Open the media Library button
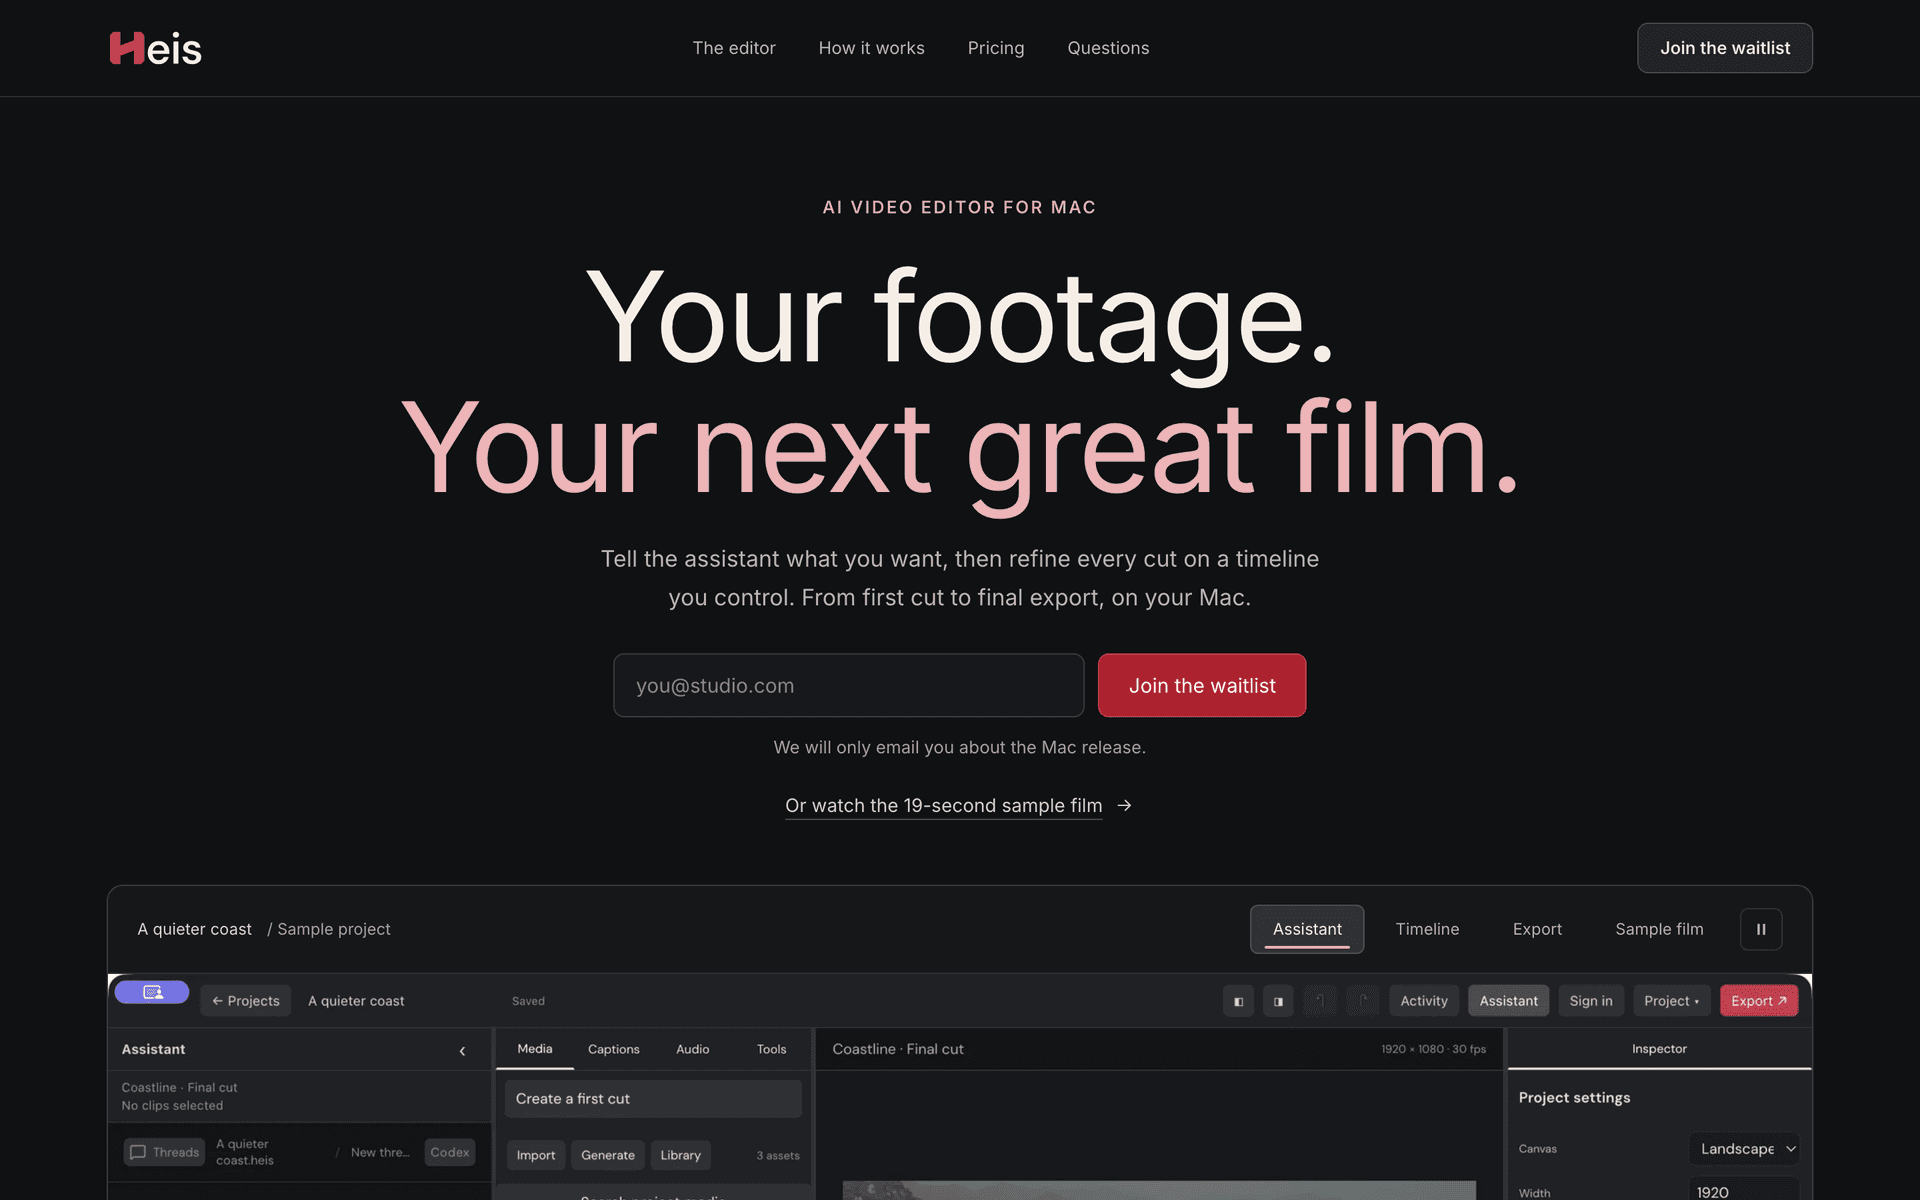Image resolution: width=1920 pixels, height=1200 pixels. click(x=680, y=1155)
